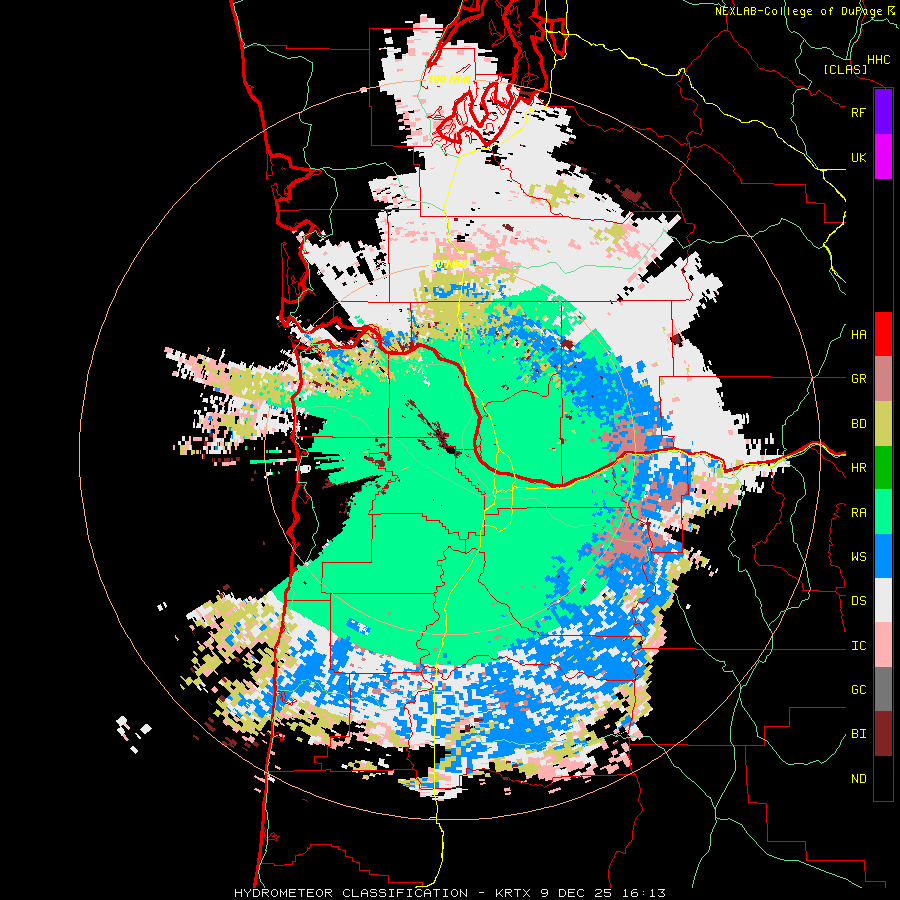
Task: Click the 50 NMI range ring label
Action: point(449,265)
